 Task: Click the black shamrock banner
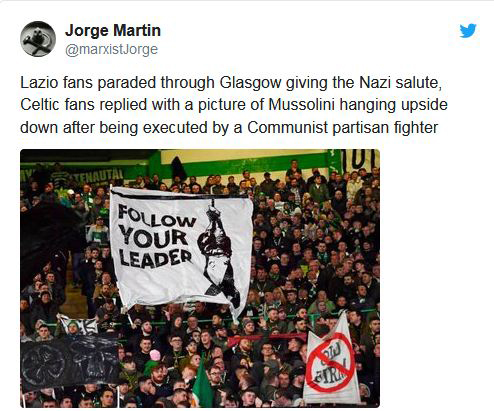pos(70,362)
